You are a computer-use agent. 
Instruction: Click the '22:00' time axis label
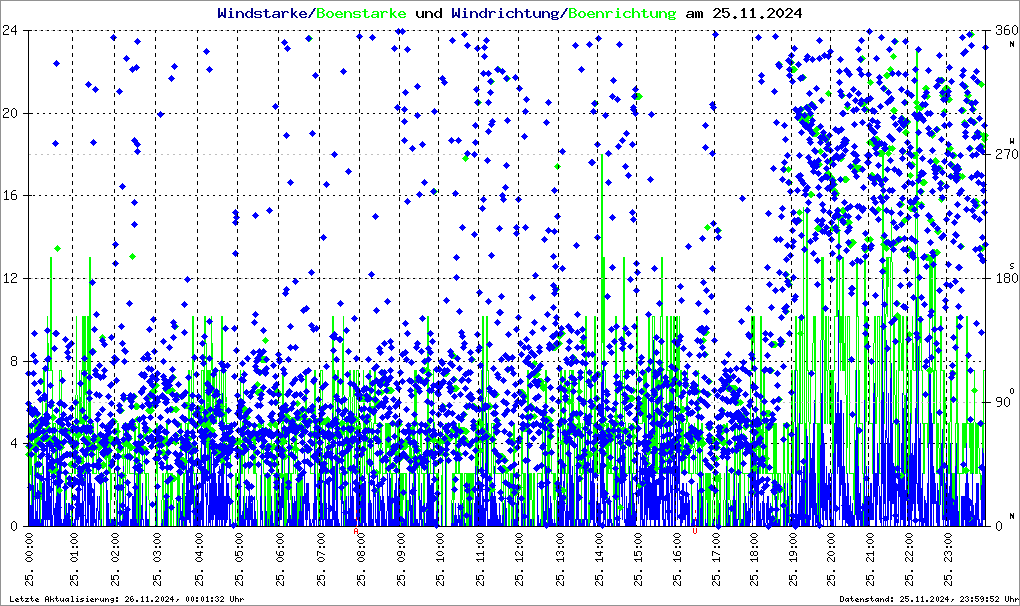(909, 547)
